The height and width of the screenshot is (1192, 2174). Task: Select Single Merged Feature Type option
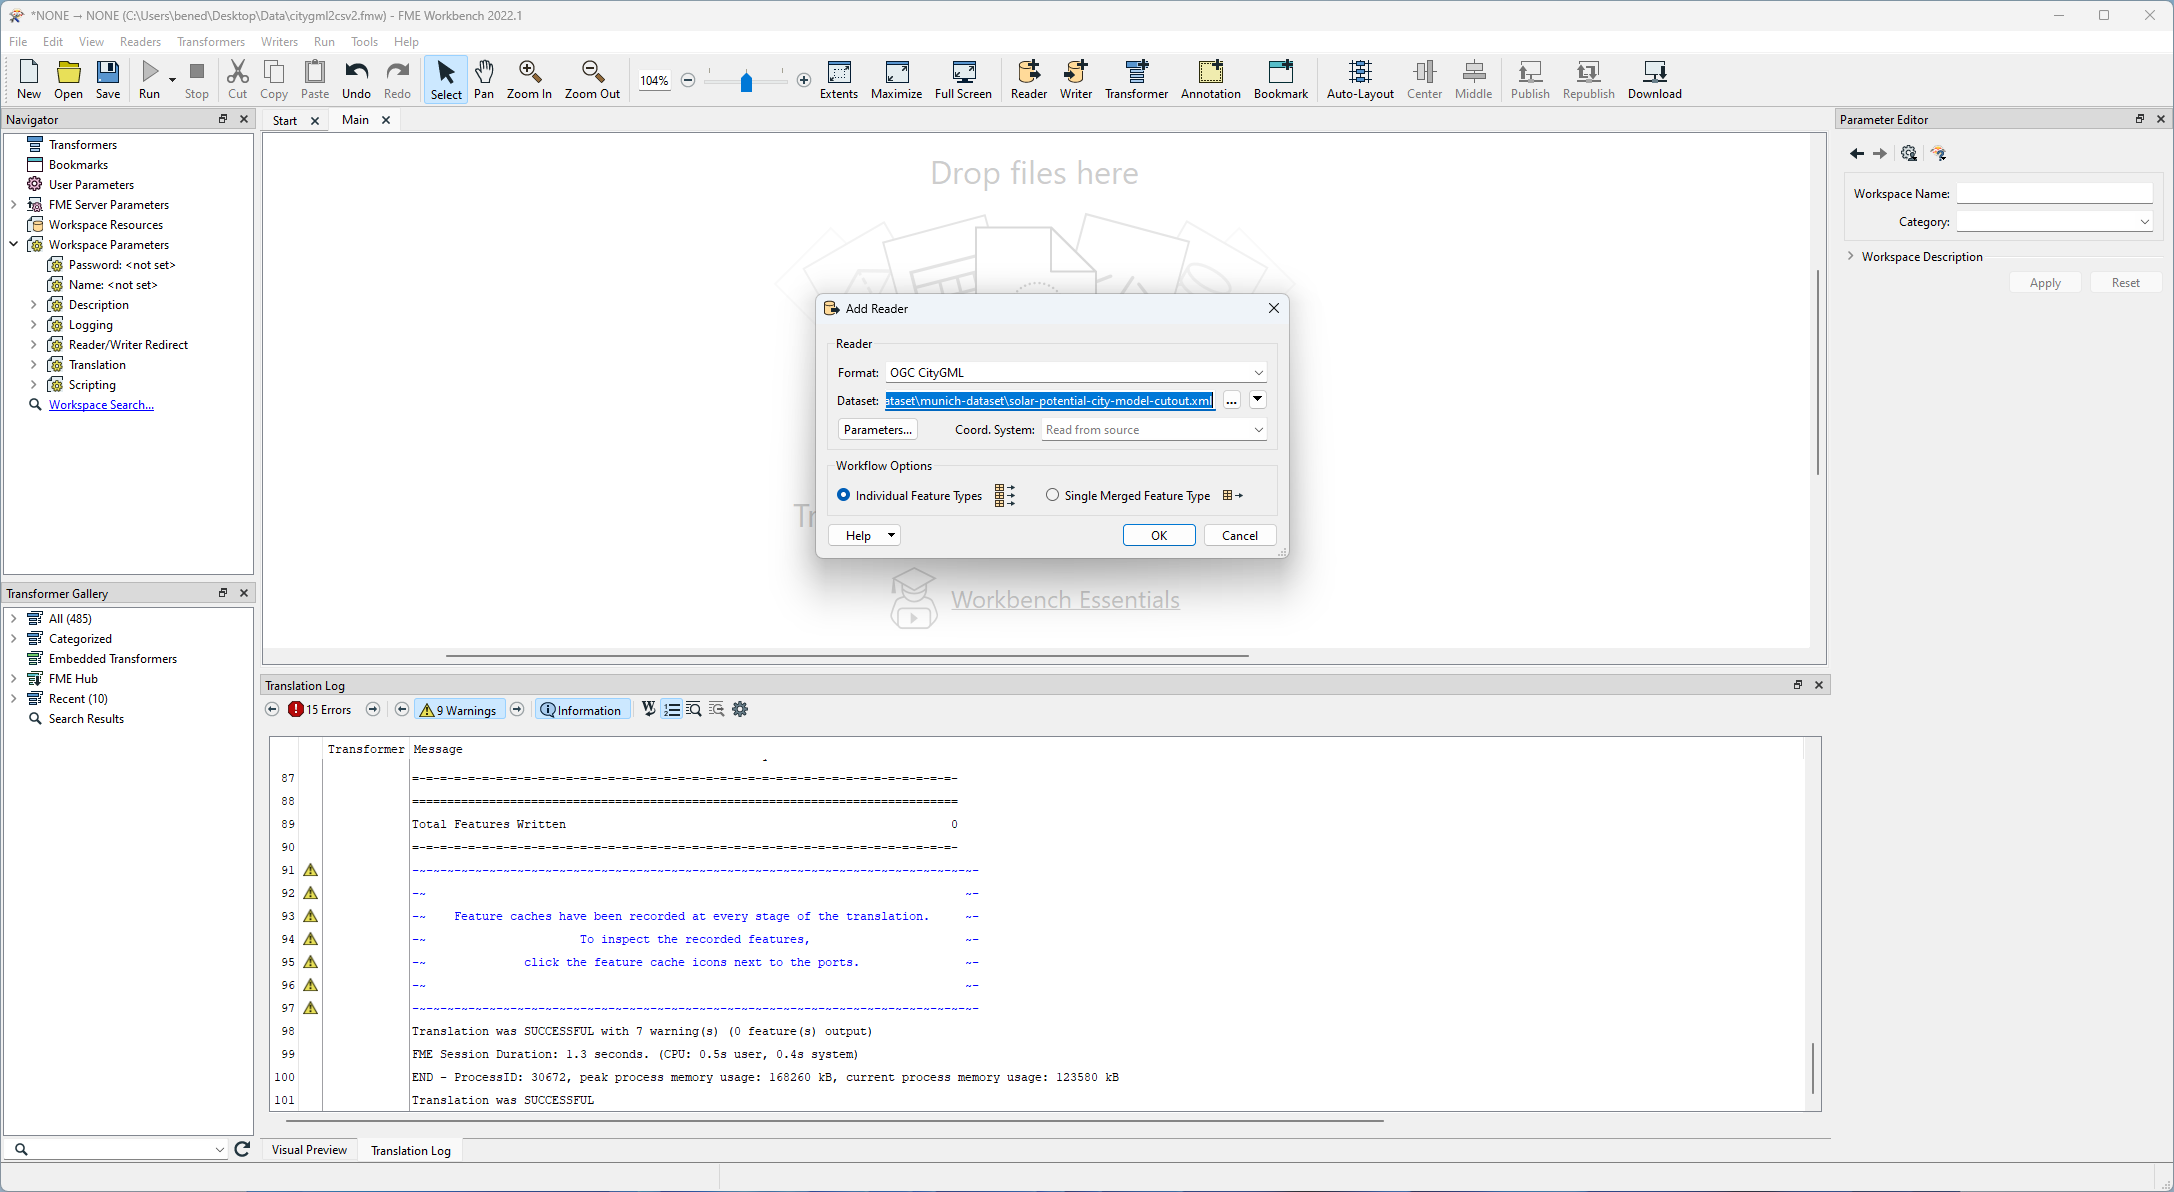[x=1053, y=495]
